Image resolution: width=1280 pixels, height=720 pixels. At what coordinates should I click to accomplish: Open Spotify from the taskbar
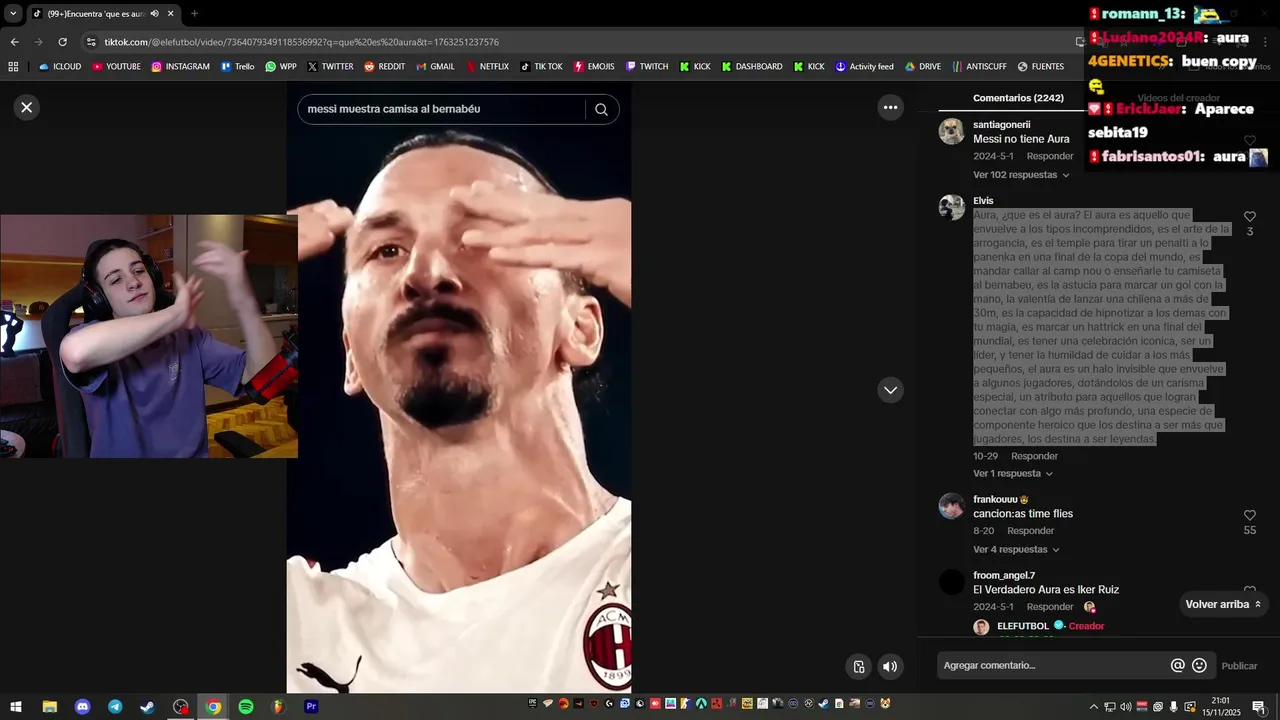point(246,706)
